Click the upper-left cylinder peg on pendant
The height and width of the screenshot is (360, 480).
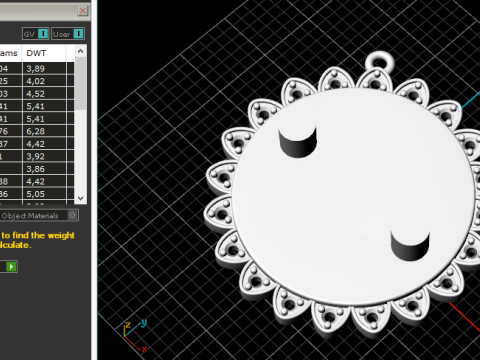[298, 142]
